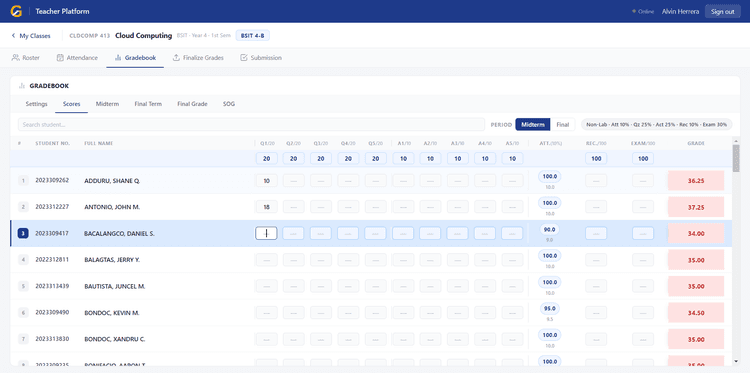Click the 34.00 grade cell
This screenshot has width=750, height=373.
(696, 233)
